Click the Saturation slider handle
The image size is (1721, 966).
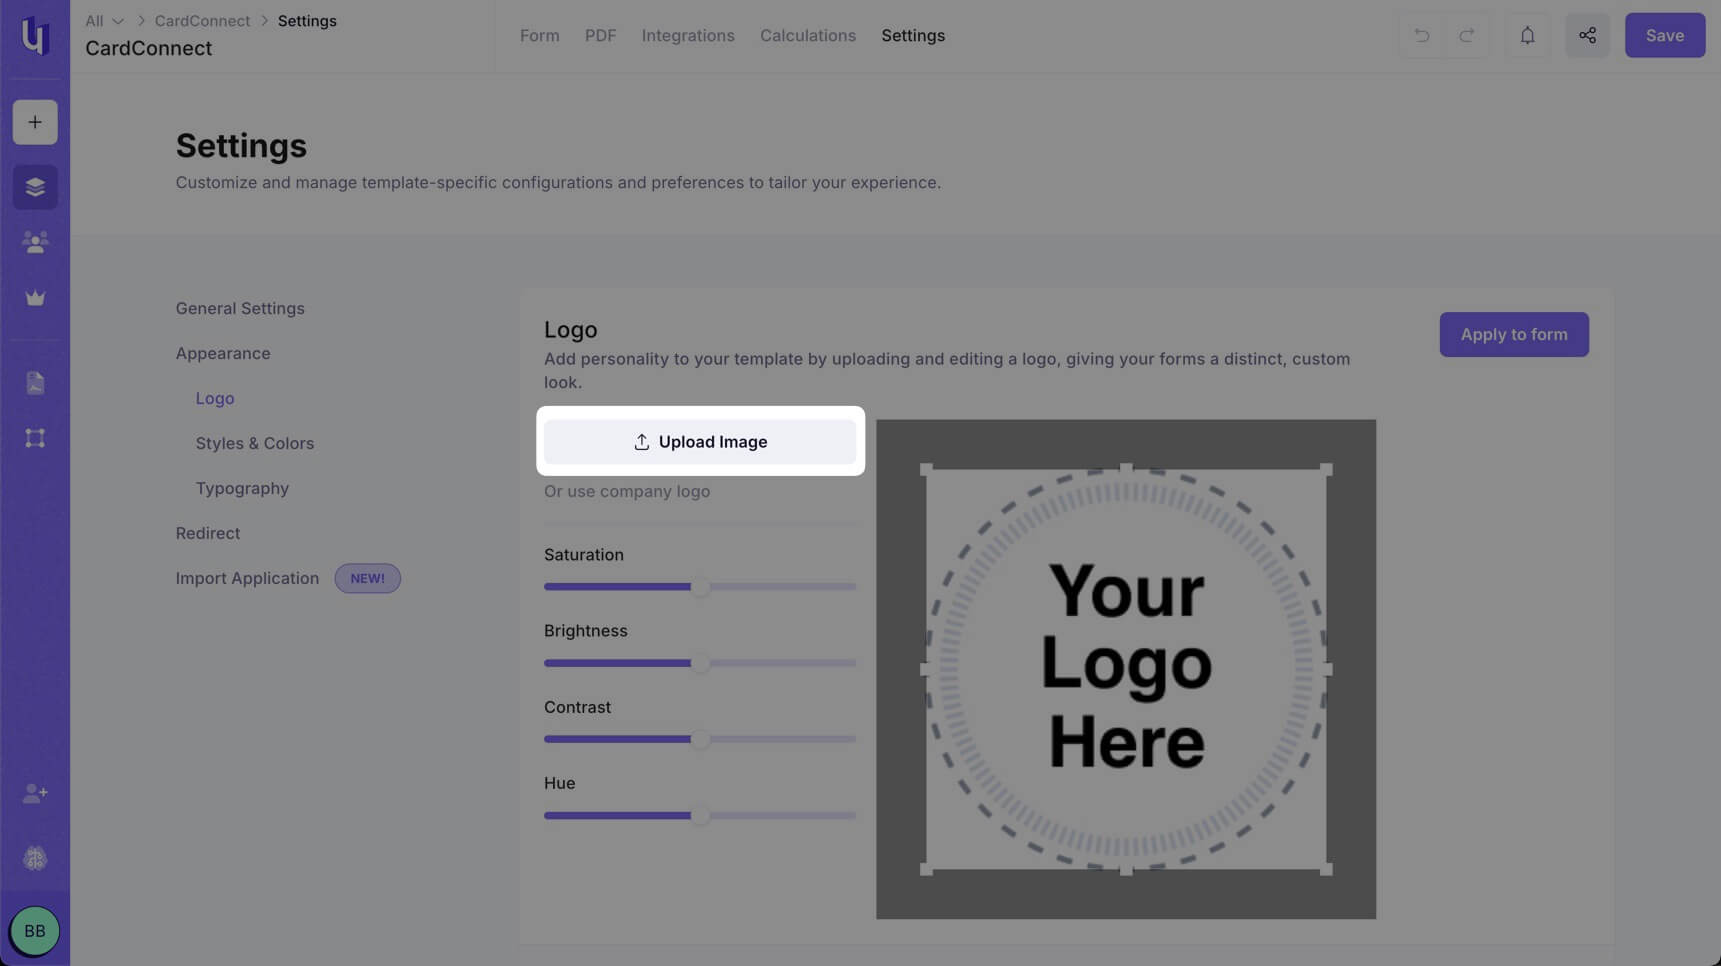pyautogui.click(x=701, y=587)
